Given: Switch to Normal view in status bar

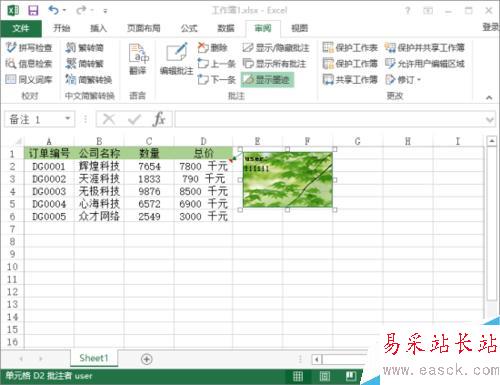Looking at the screenshot, I should point(298,376).
